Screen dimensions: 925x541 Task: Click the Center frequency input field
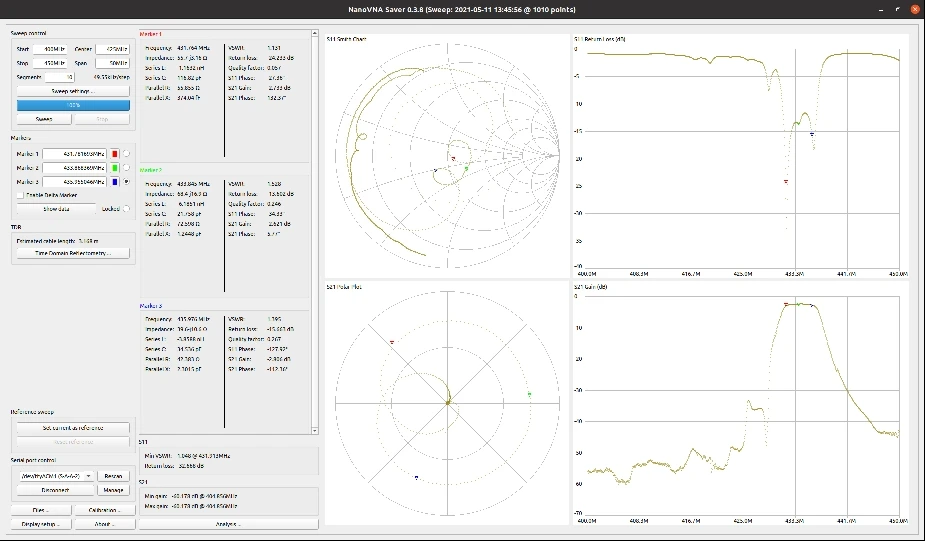[x=113, y=49]
